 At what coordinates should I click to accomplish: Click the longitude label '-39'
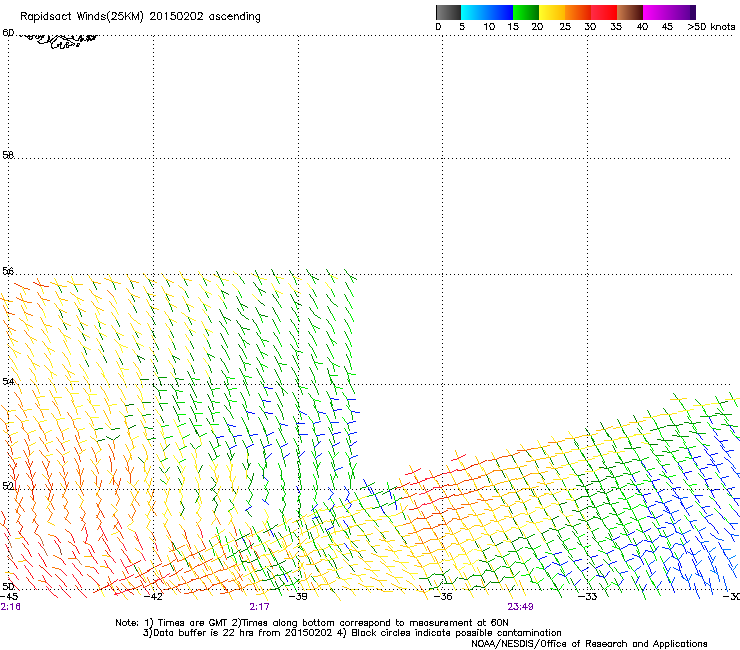point(298,597)
